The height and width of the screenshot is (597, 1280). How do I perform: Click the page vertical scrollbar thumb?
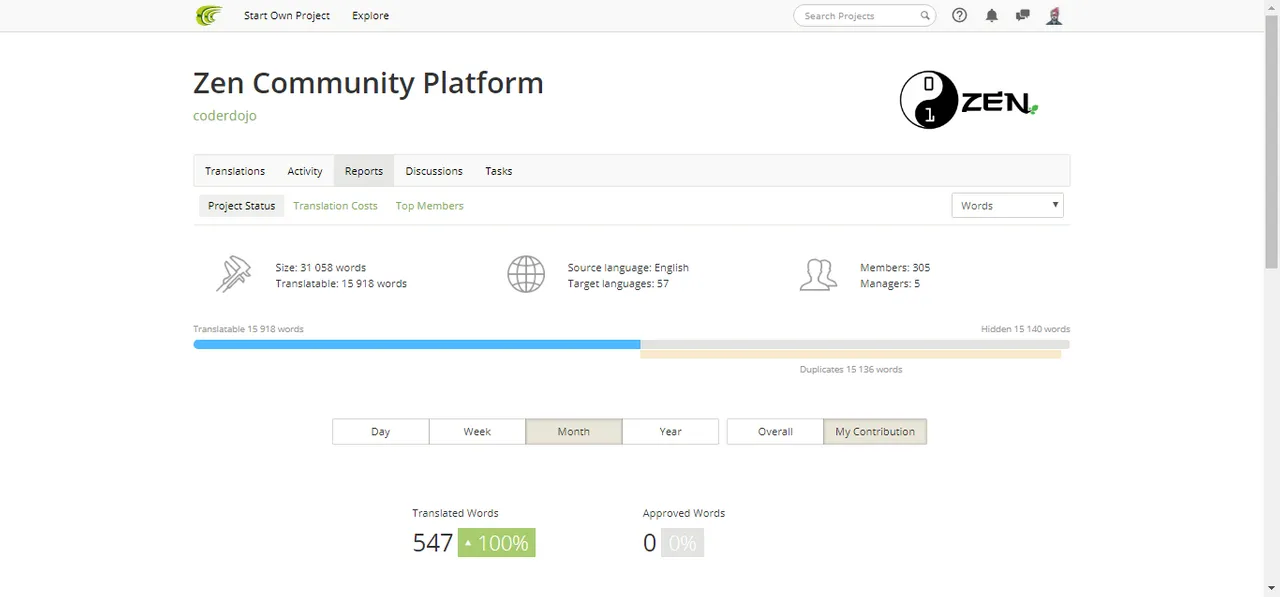(x=1272, y=140)
